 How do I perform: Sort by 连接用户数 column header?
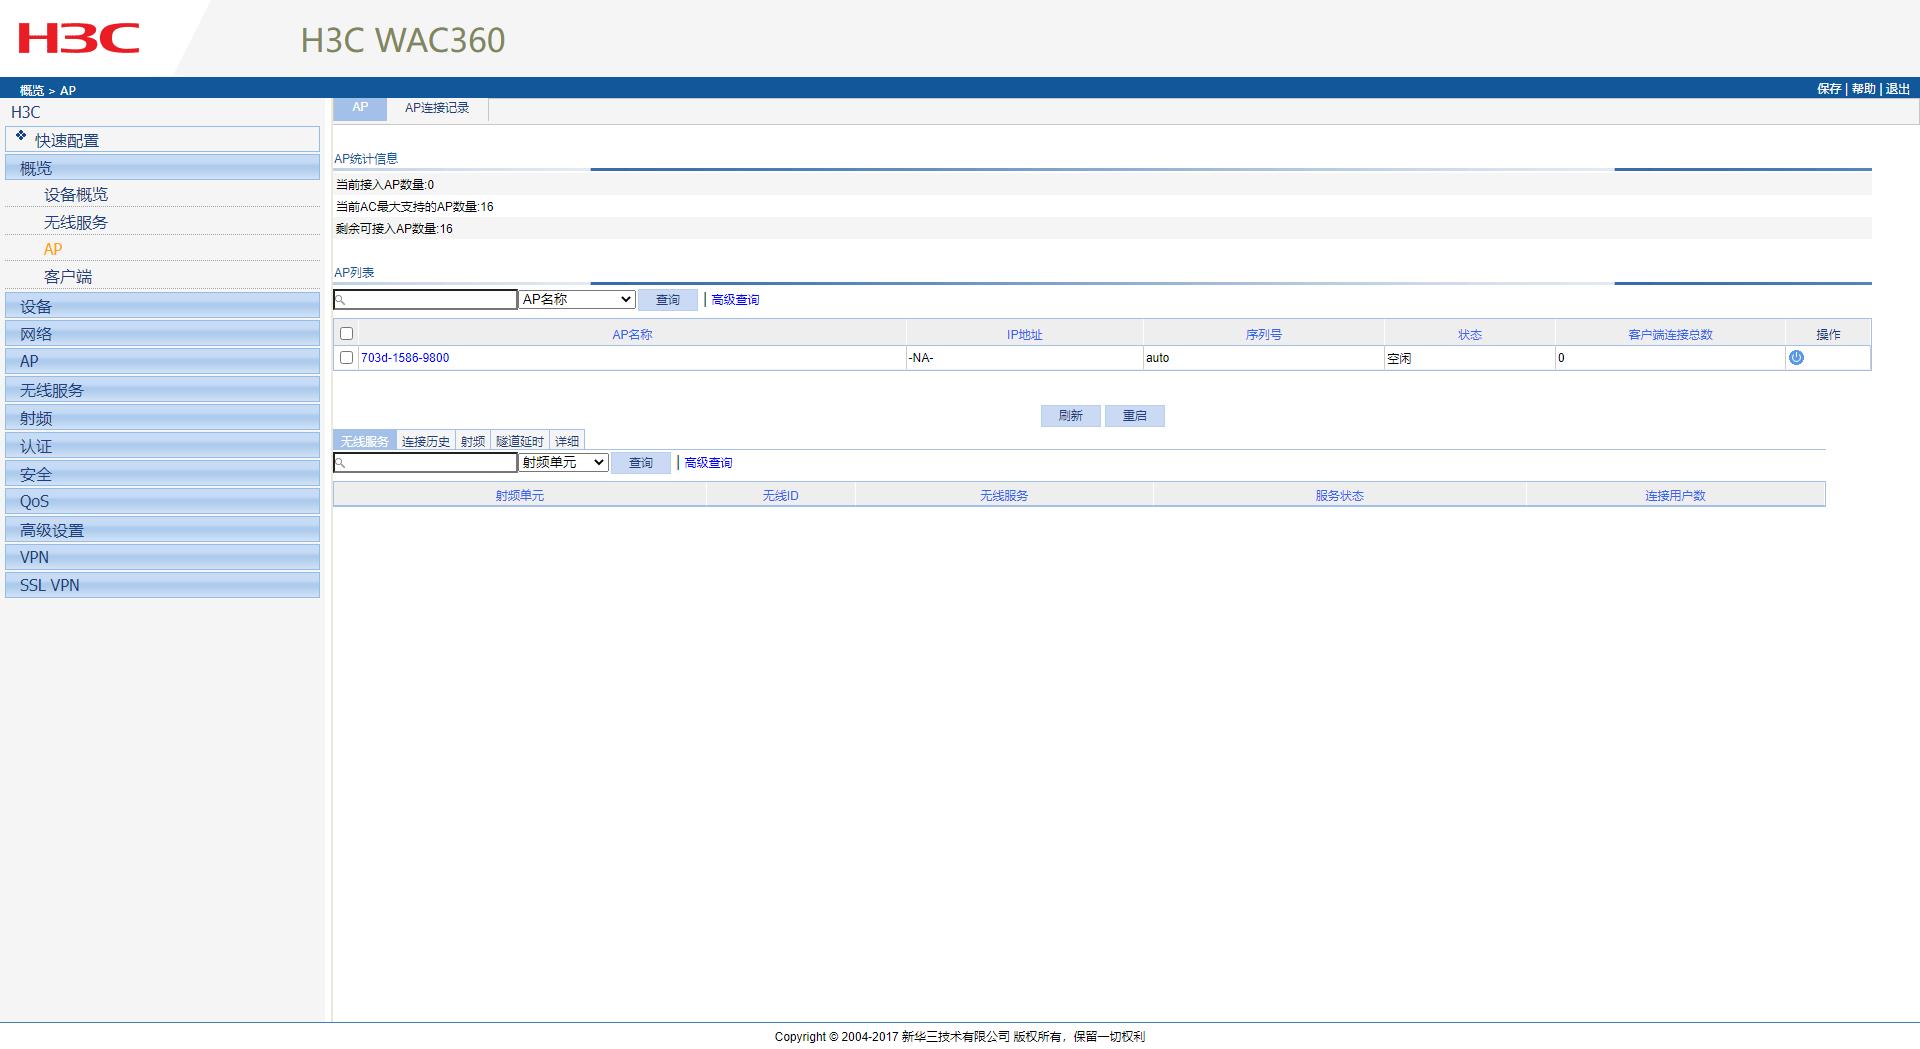(1675, 496)
